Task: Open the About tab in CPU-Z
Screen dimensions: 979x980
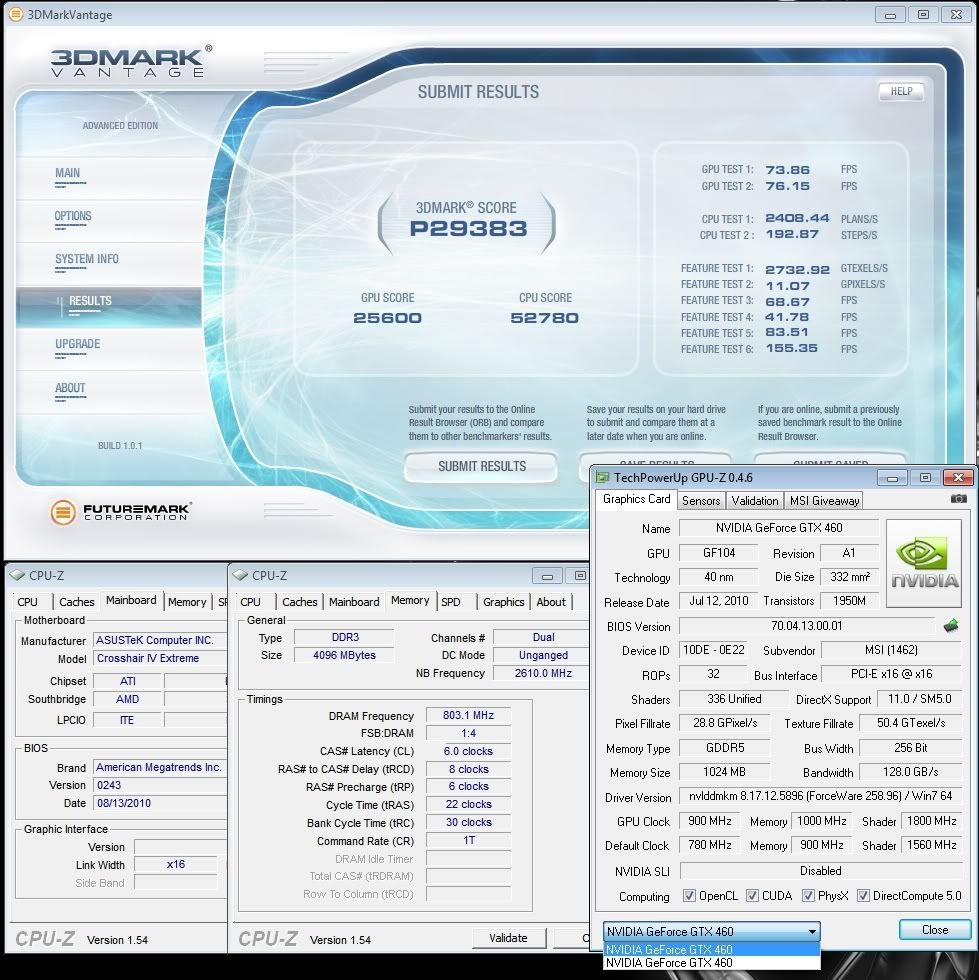Action: [x=551, y=602]
